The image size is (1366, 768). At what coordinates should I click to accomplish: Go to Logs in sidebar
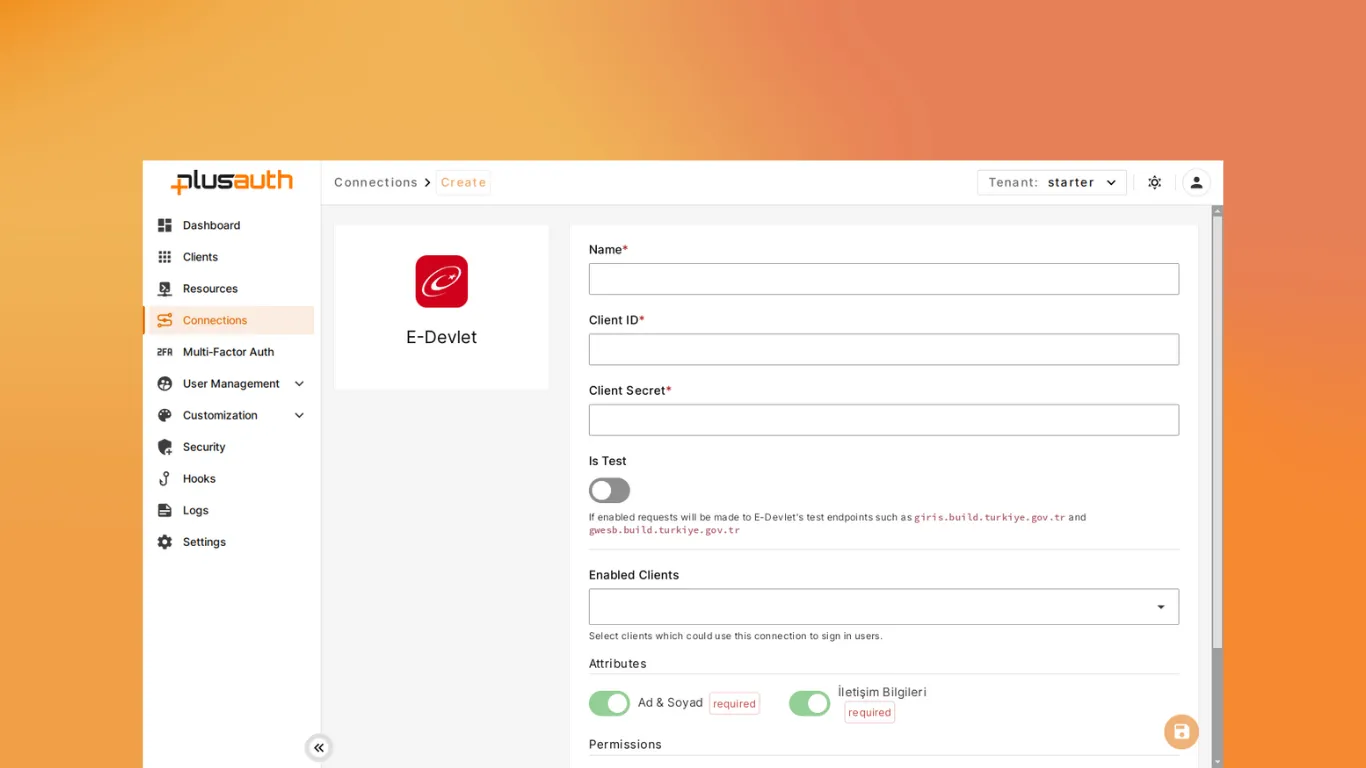coord(196,510)
